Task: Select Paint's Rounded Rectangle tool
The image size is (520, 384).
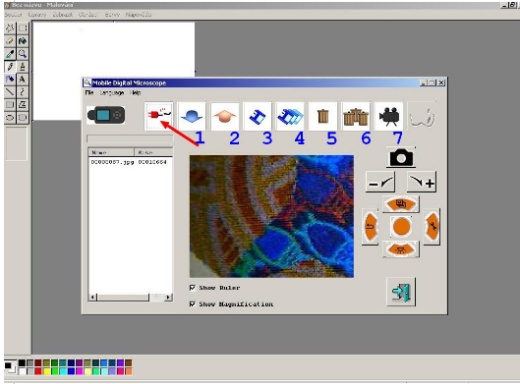Action: [22, 117]
